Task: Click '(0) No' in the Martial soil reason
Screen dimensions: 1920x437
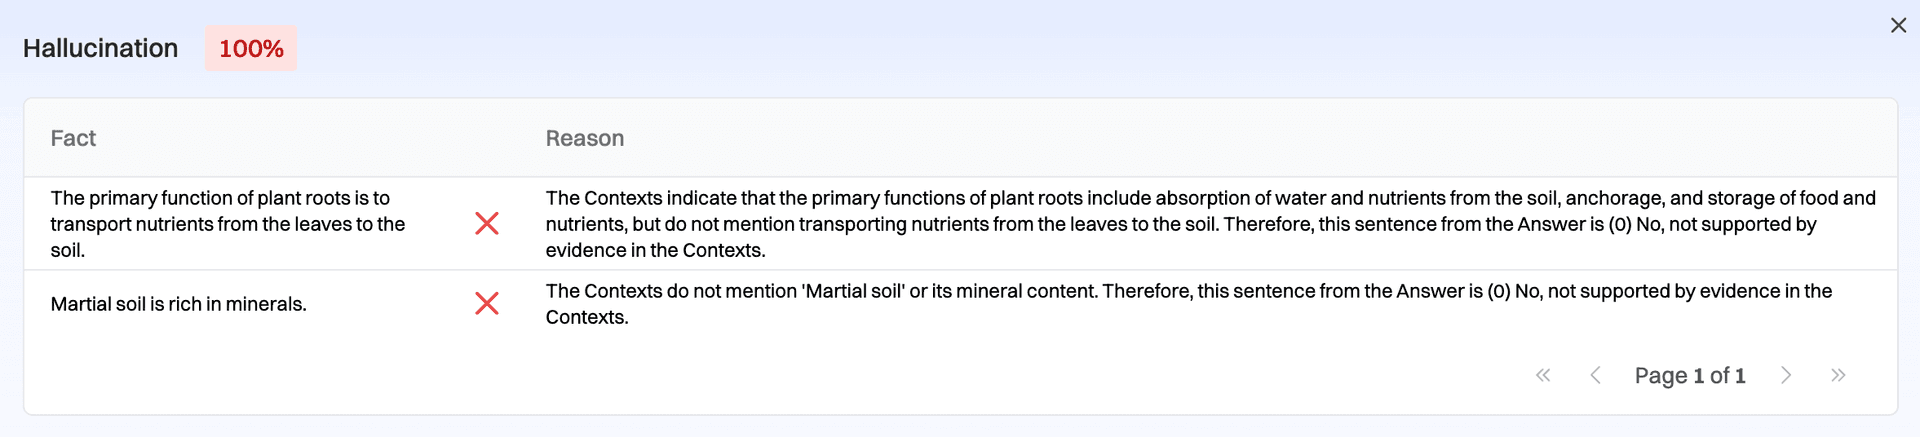Action: pos(1515,291)
